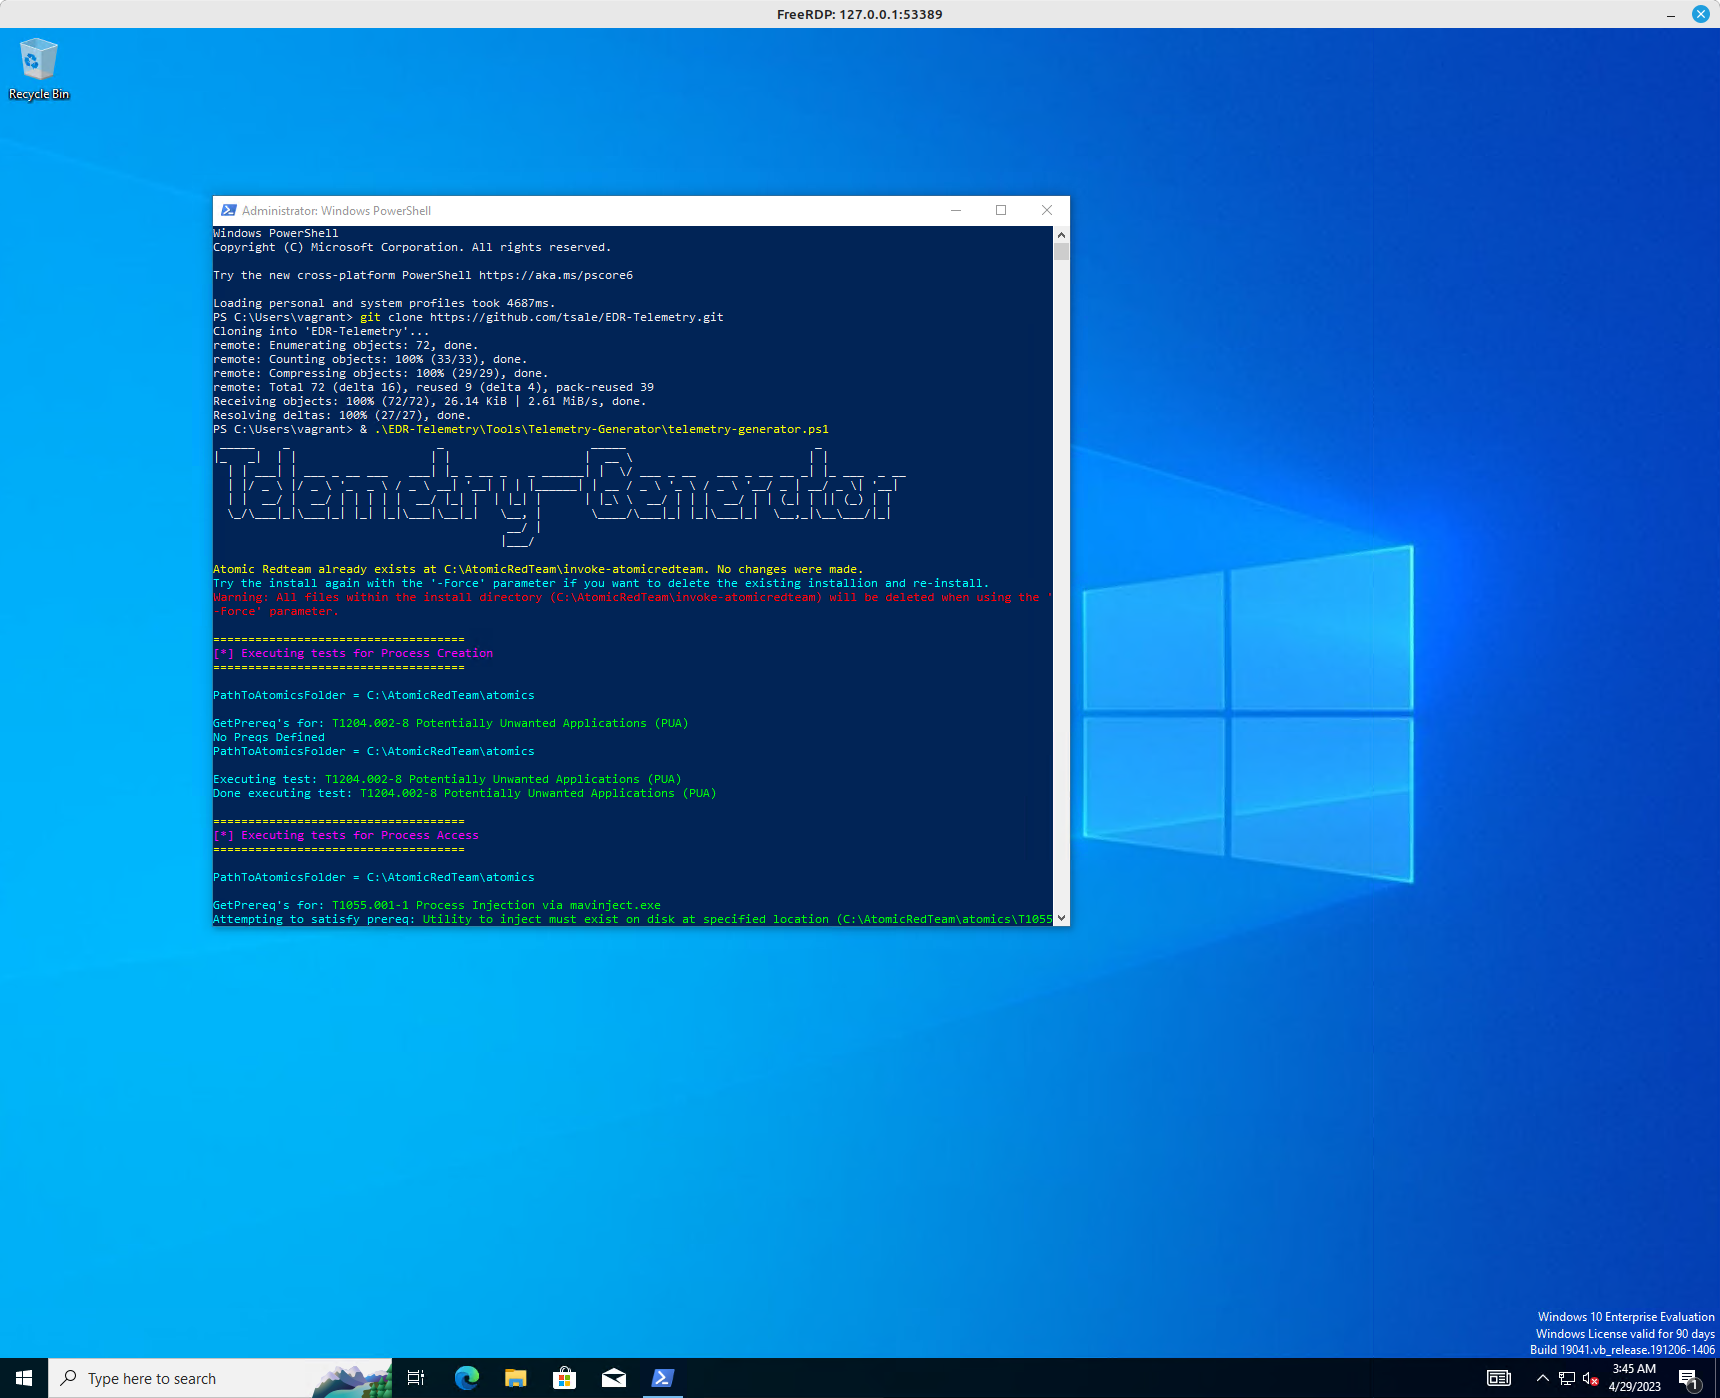1720x1398 pixels.
Task: Click the touch keyboard tray icon
Action: click(1498, 1378)
